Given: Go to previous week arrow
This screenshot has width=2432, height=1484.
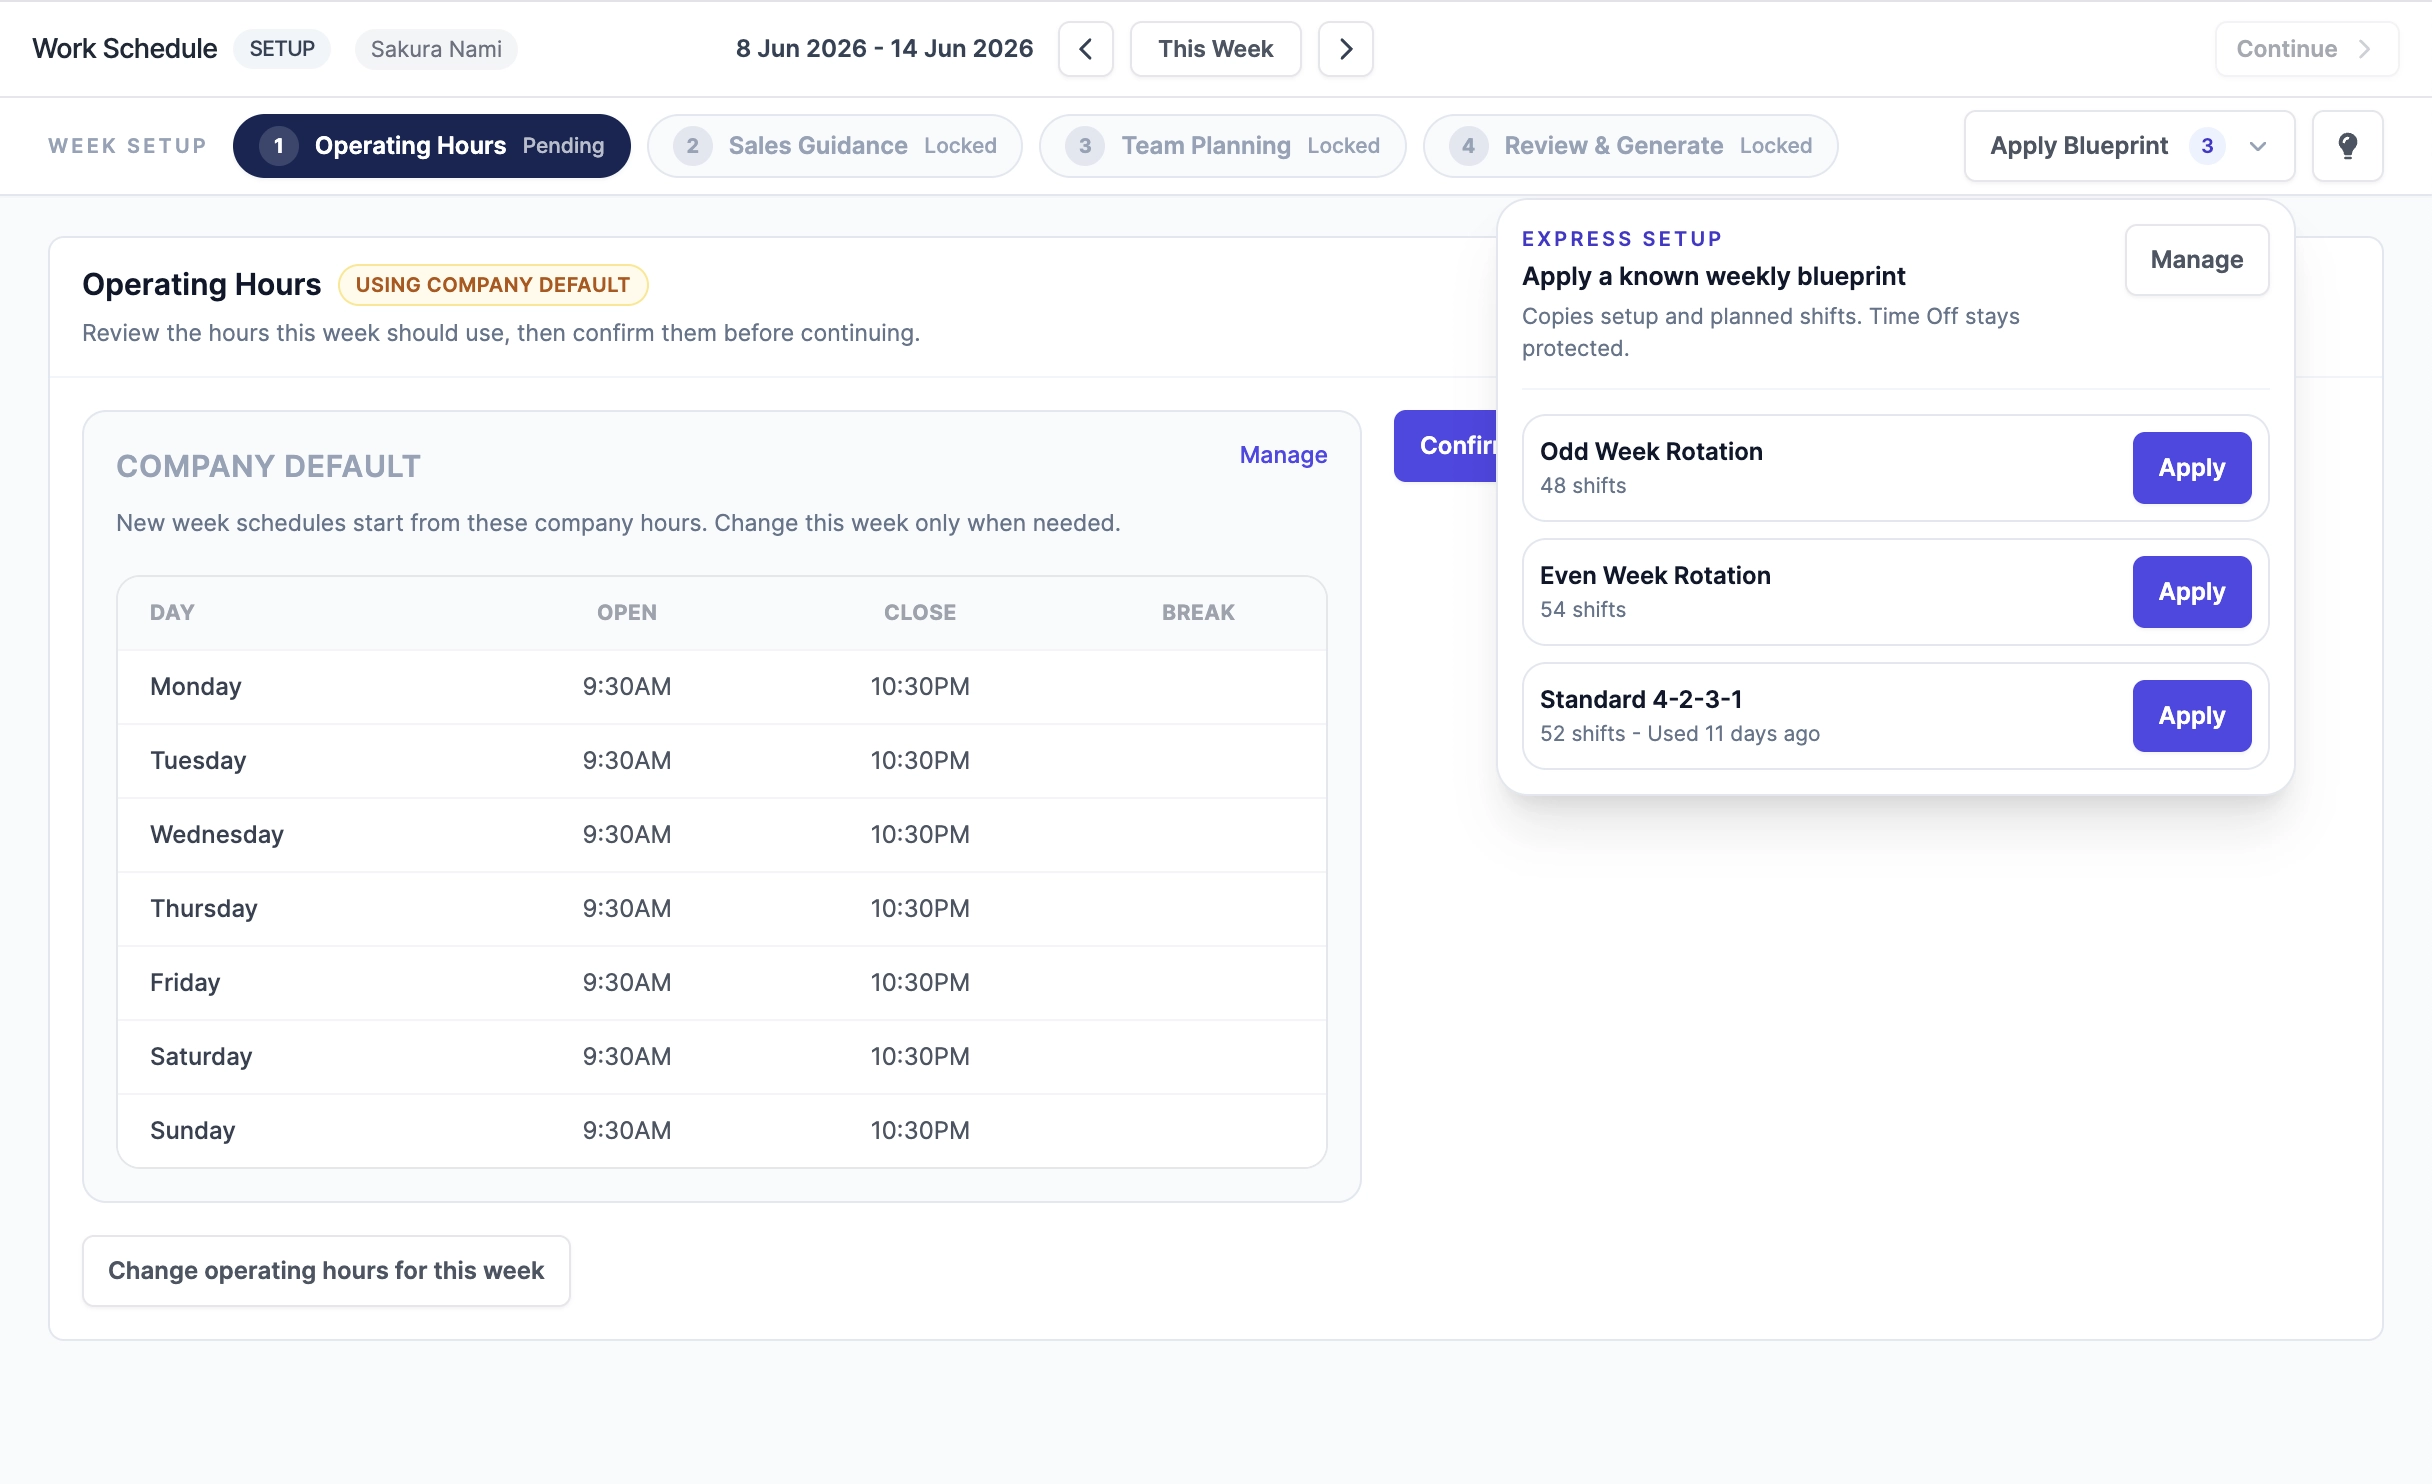Looking at the screenshot, I should tap(1085, 49).
